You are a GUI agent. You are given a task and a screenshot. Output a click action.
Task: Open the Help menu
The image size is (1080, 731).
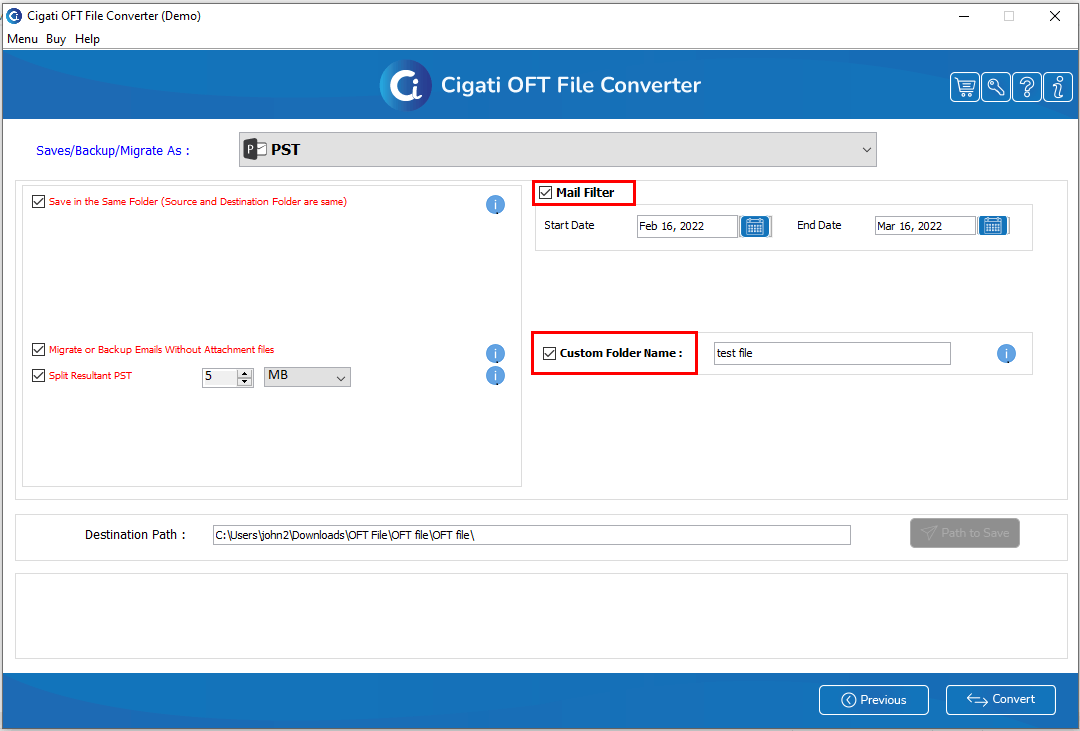pos(87,39)
